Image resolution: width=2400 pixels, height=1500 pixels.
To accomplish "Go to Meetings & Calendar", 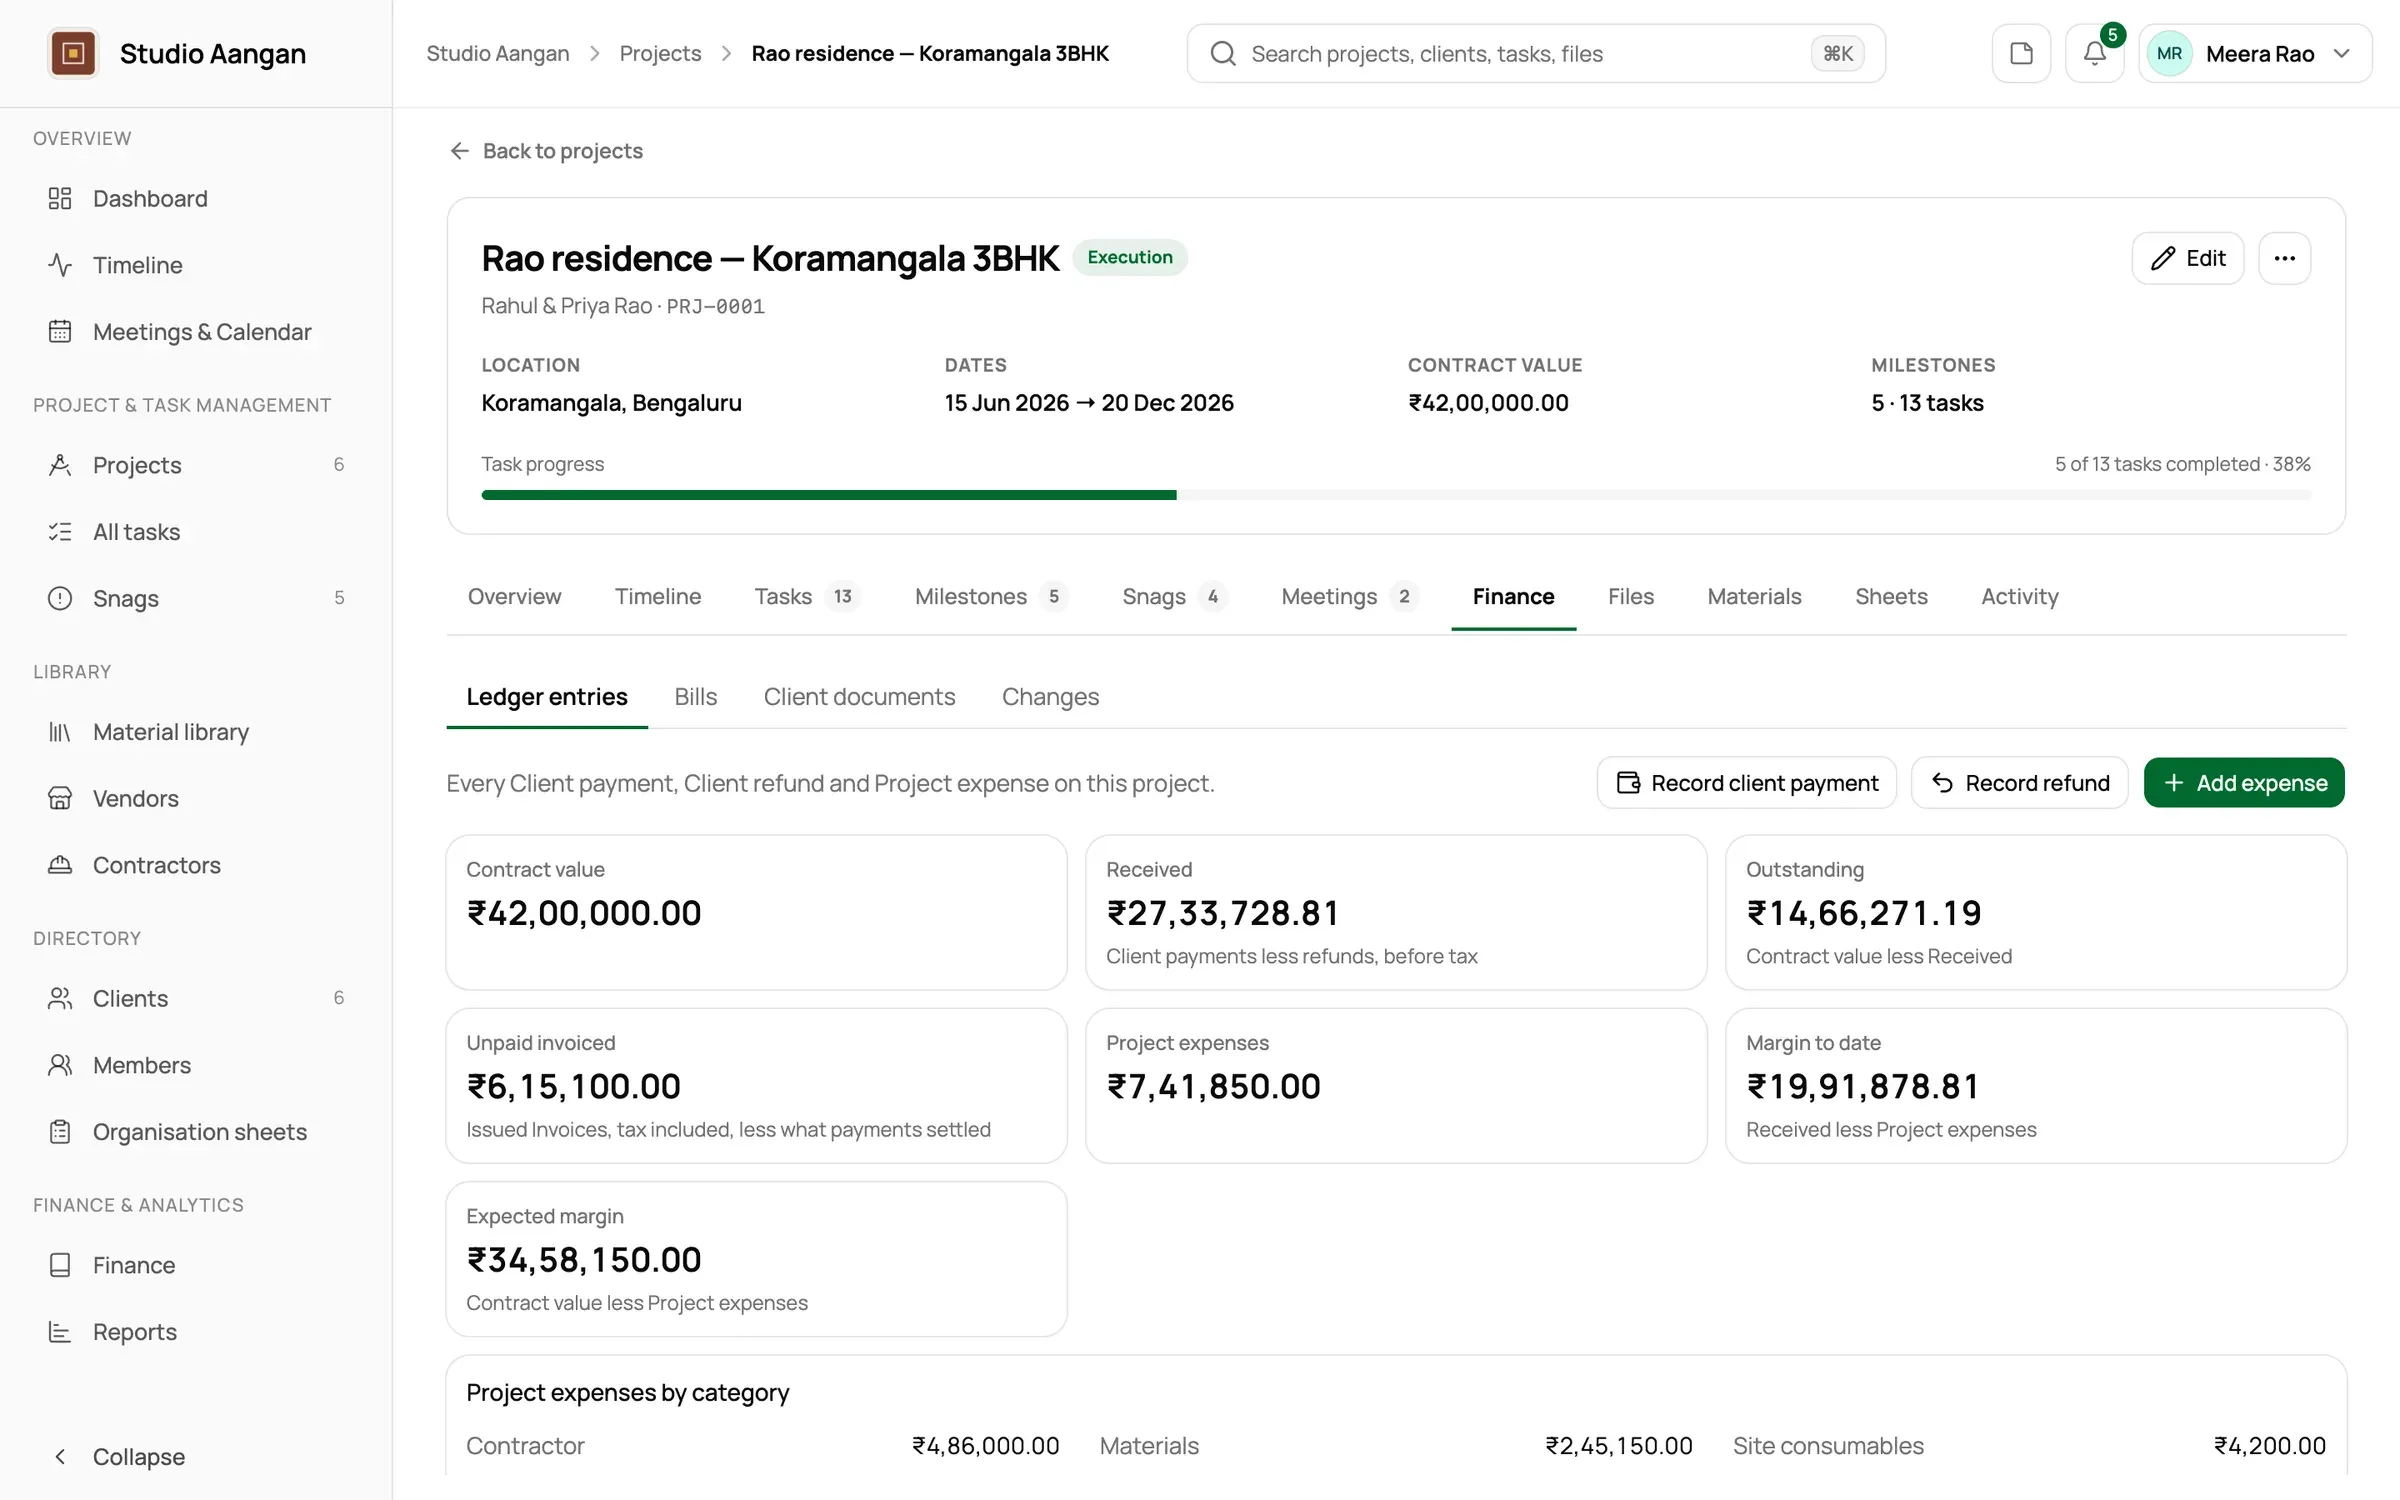I will pyautogui.click(x=196, y=331).
